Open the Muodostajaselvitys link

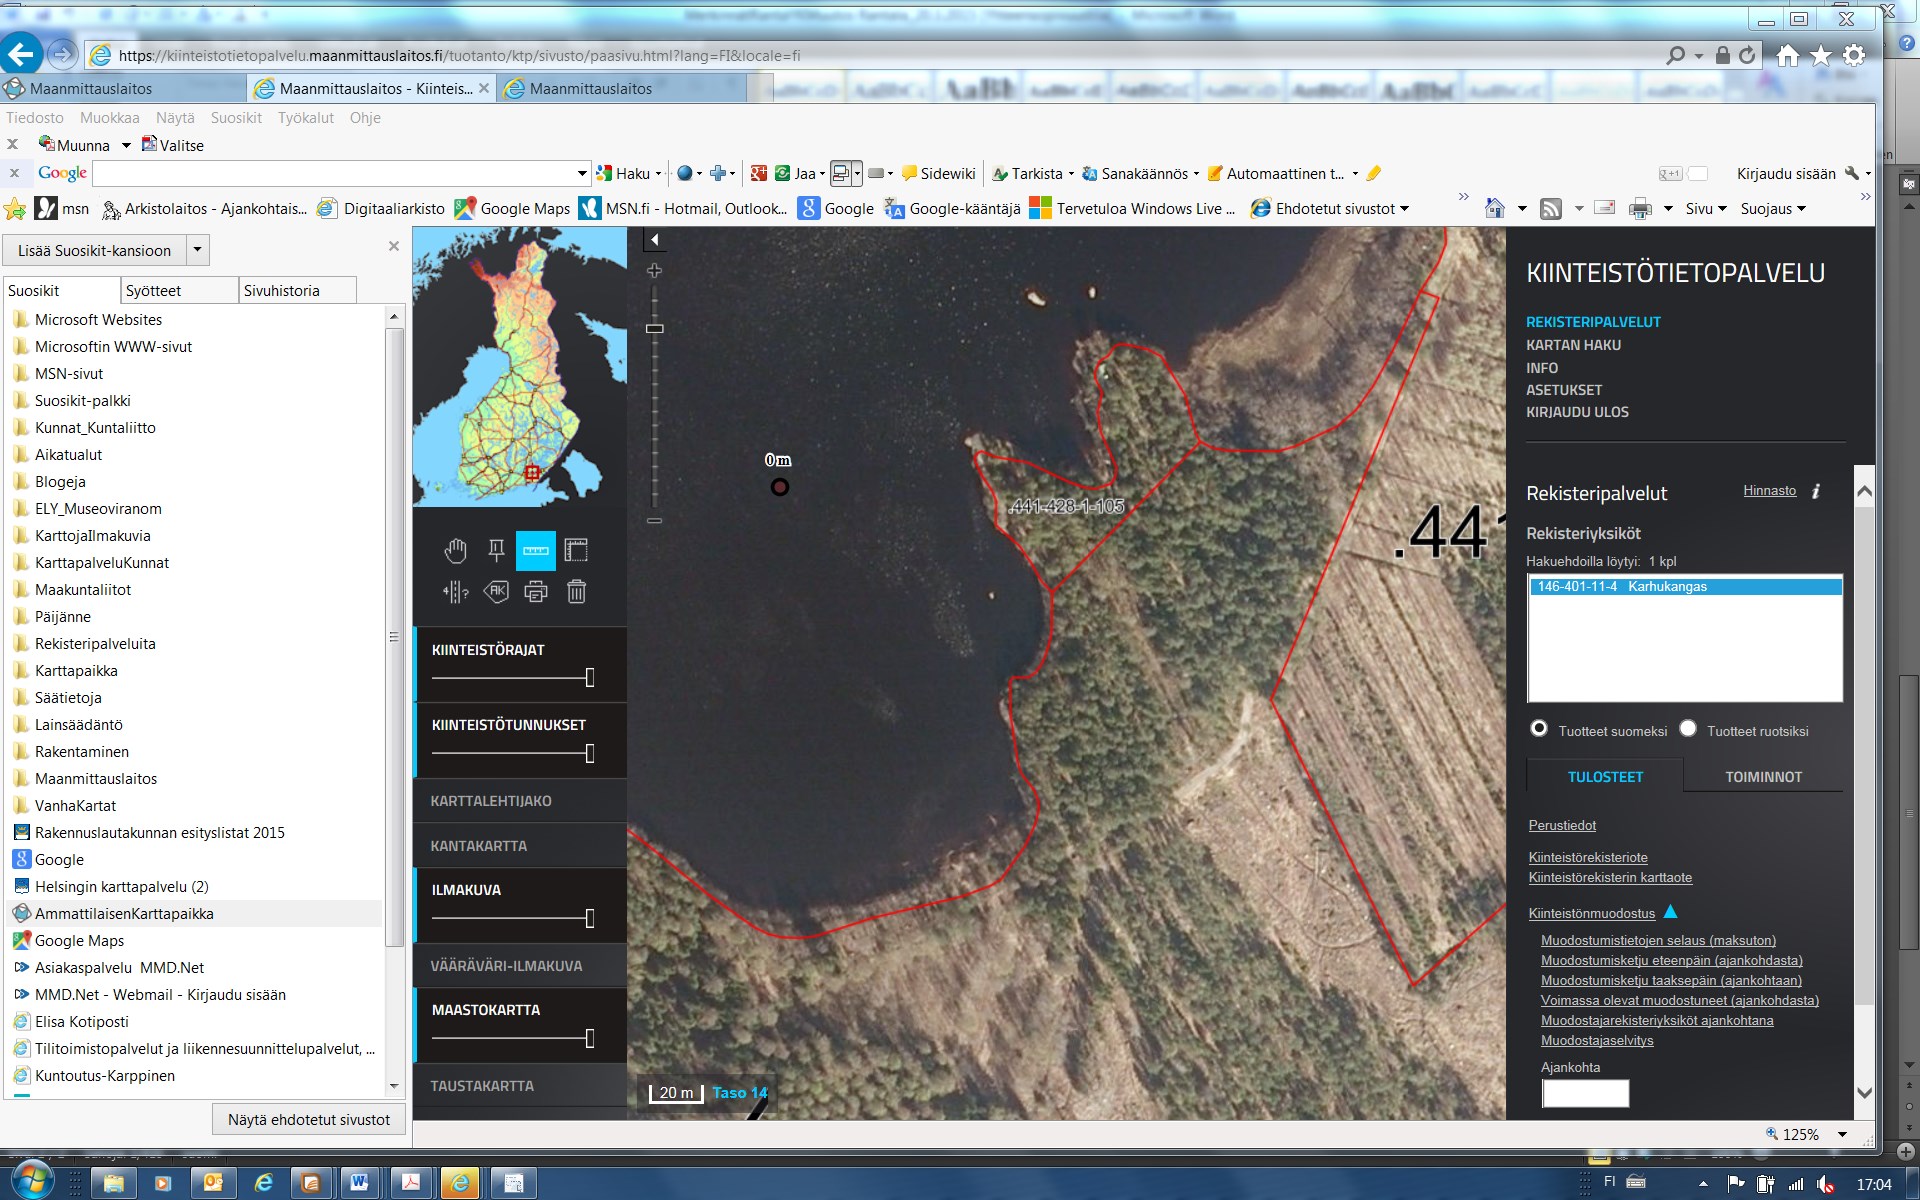coord(1597,1041)
